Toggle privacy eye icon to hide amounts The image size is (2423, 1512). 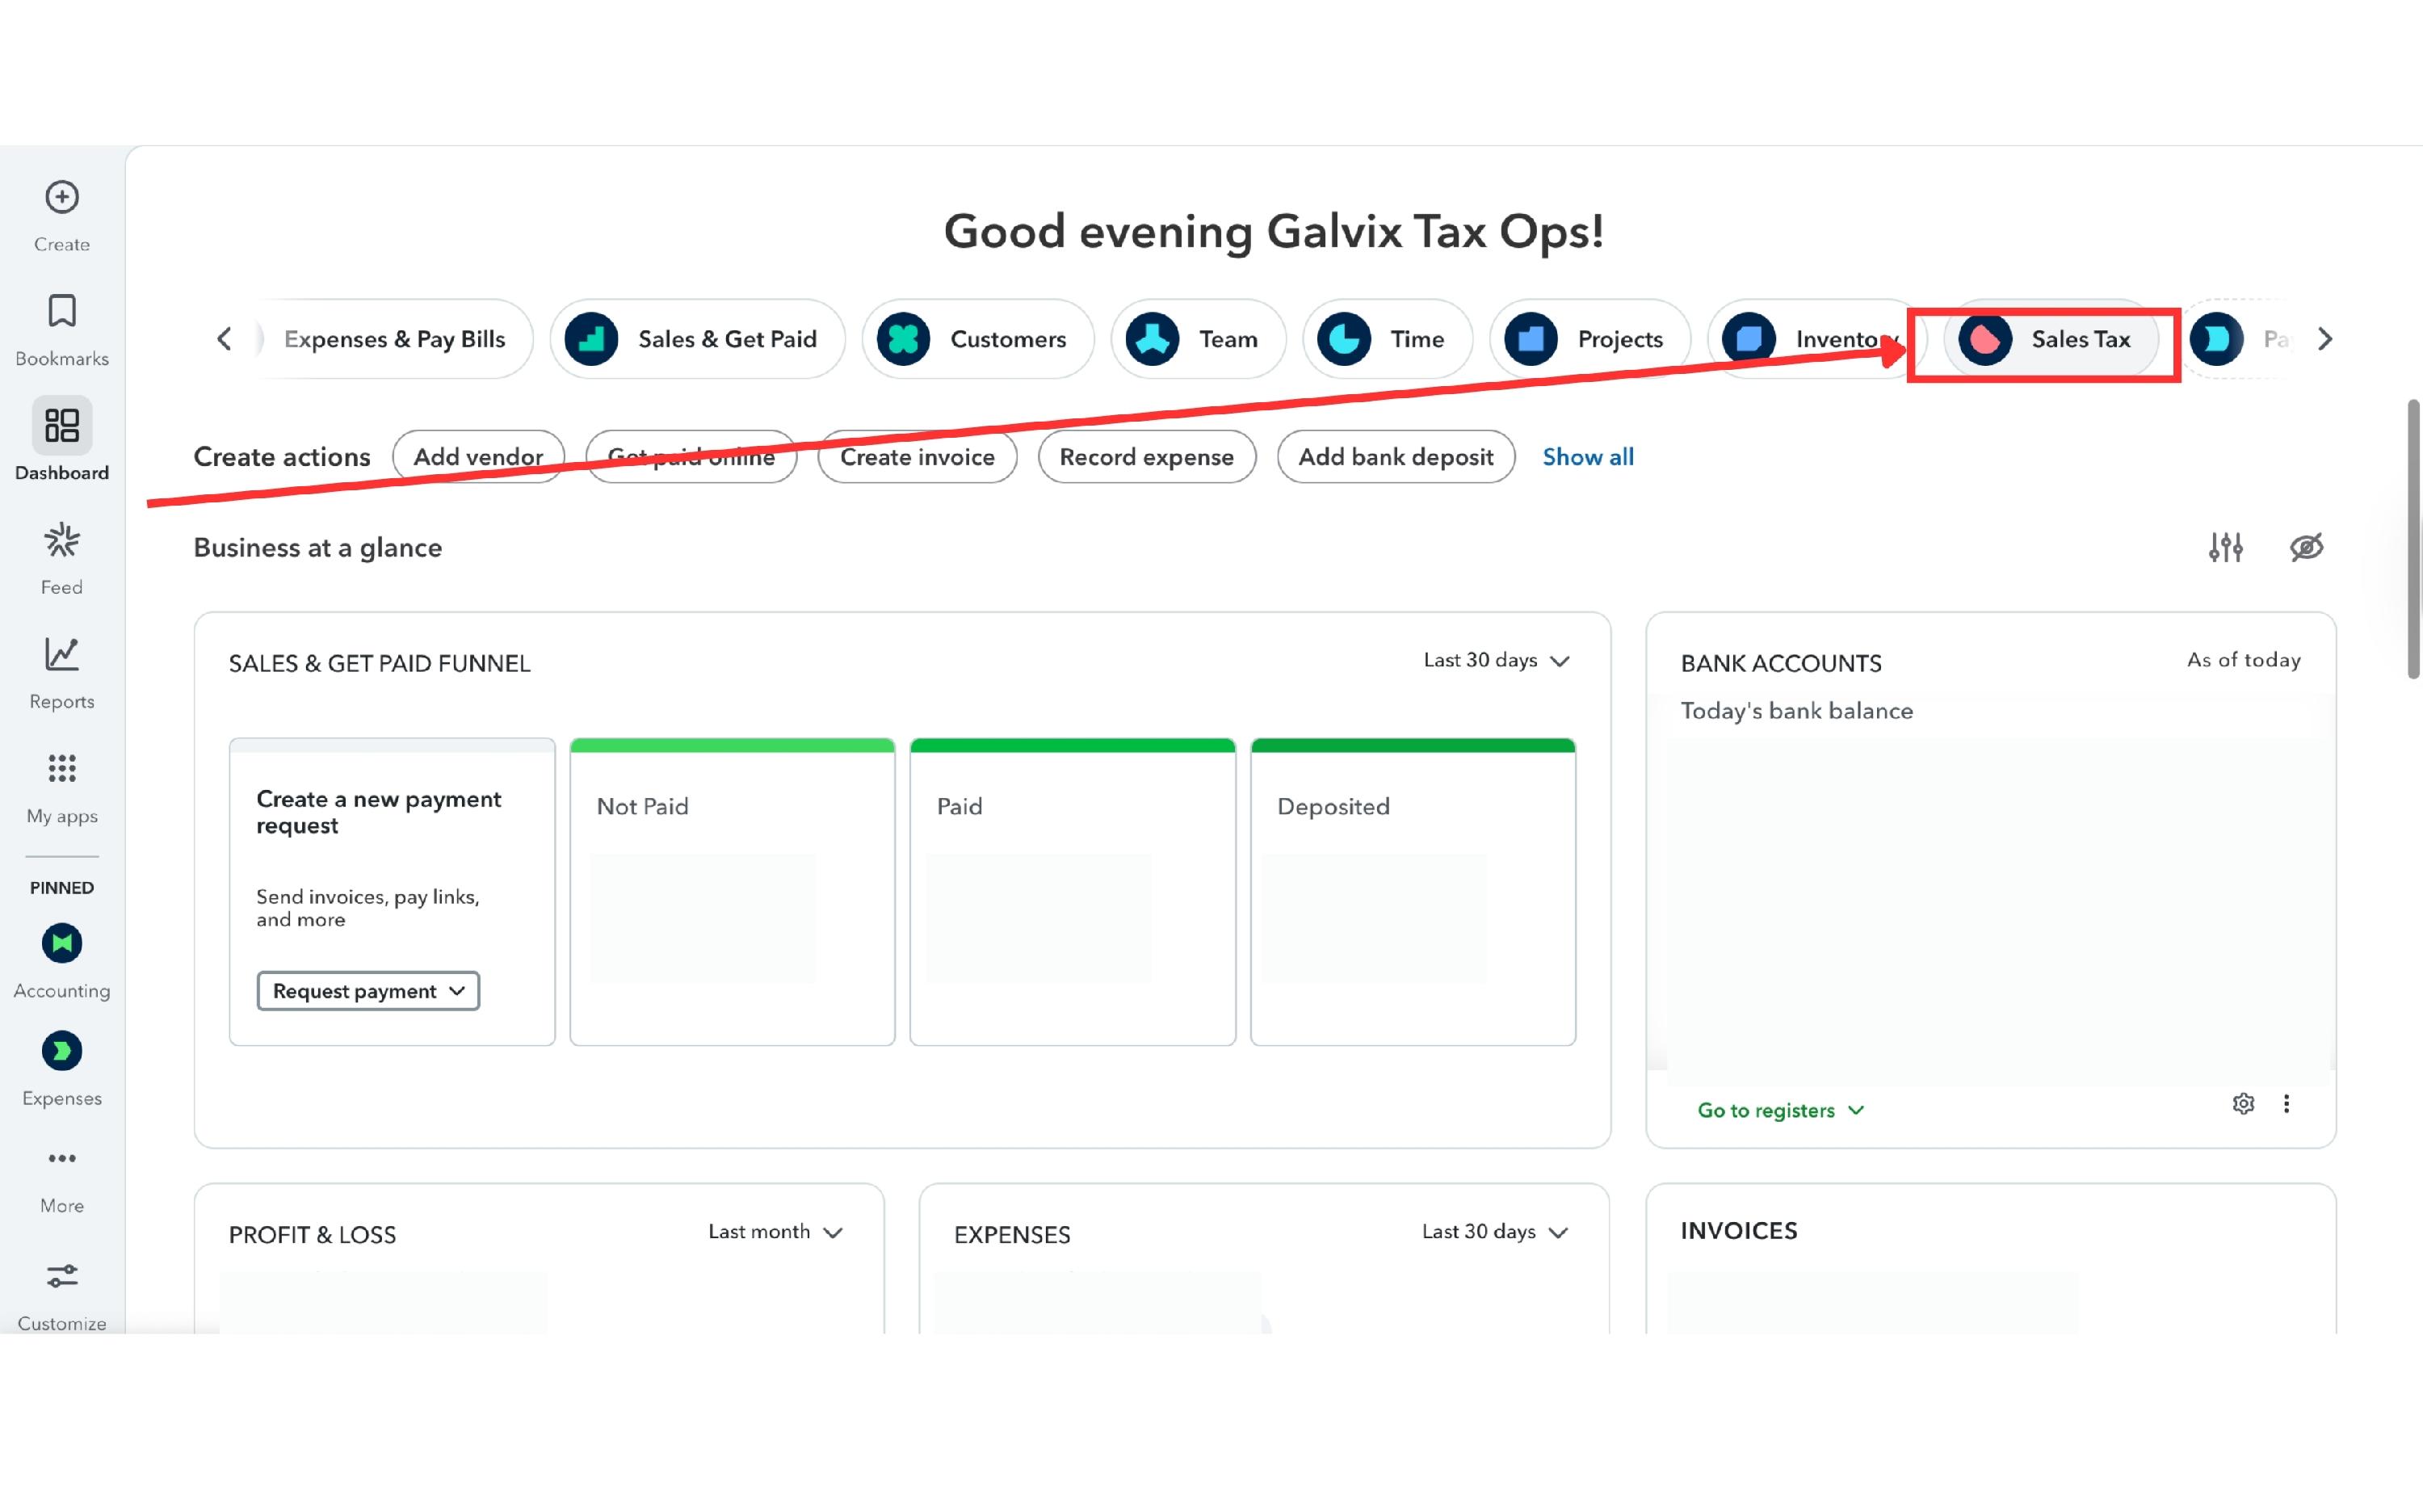(x=2306, y=547)
